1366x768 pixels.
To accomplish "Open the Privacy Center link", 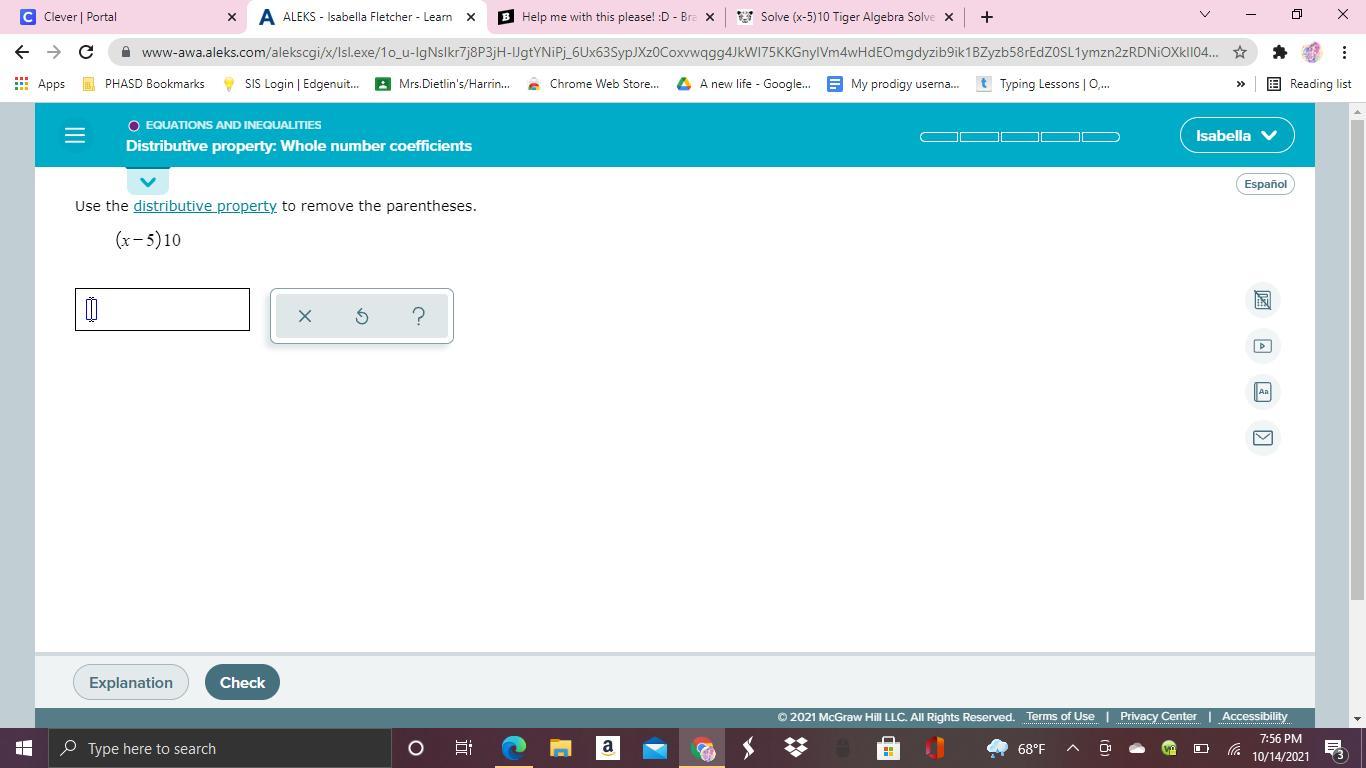I will (1158, 716).
